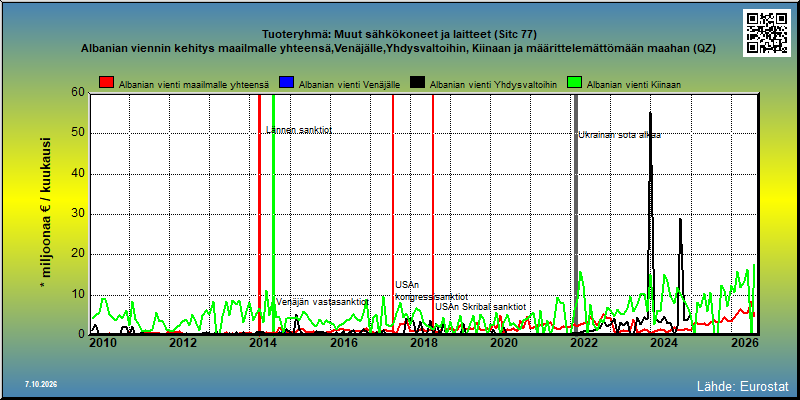Viewport: 800px width, 400px height.
Task: Click the date stamp '7.10.2026'
Action: pos(41,384)
